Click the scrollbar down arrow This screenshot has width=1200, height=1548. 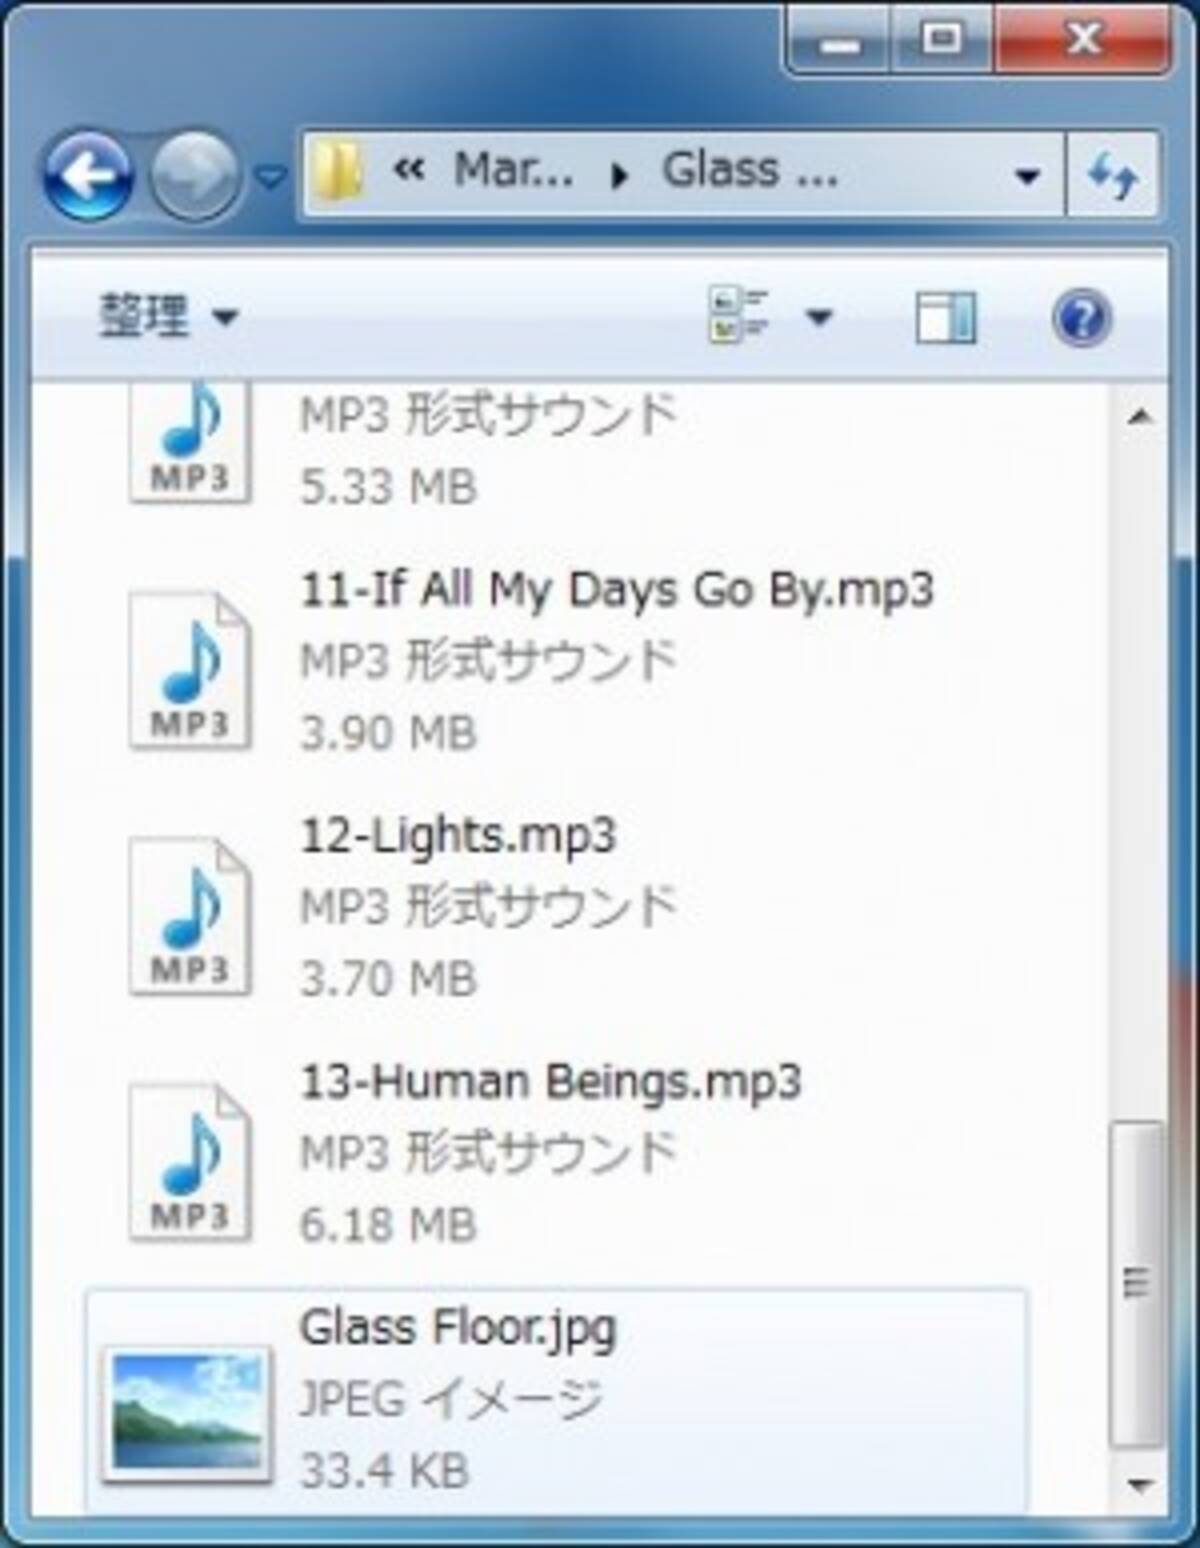coord(1138,1484)
